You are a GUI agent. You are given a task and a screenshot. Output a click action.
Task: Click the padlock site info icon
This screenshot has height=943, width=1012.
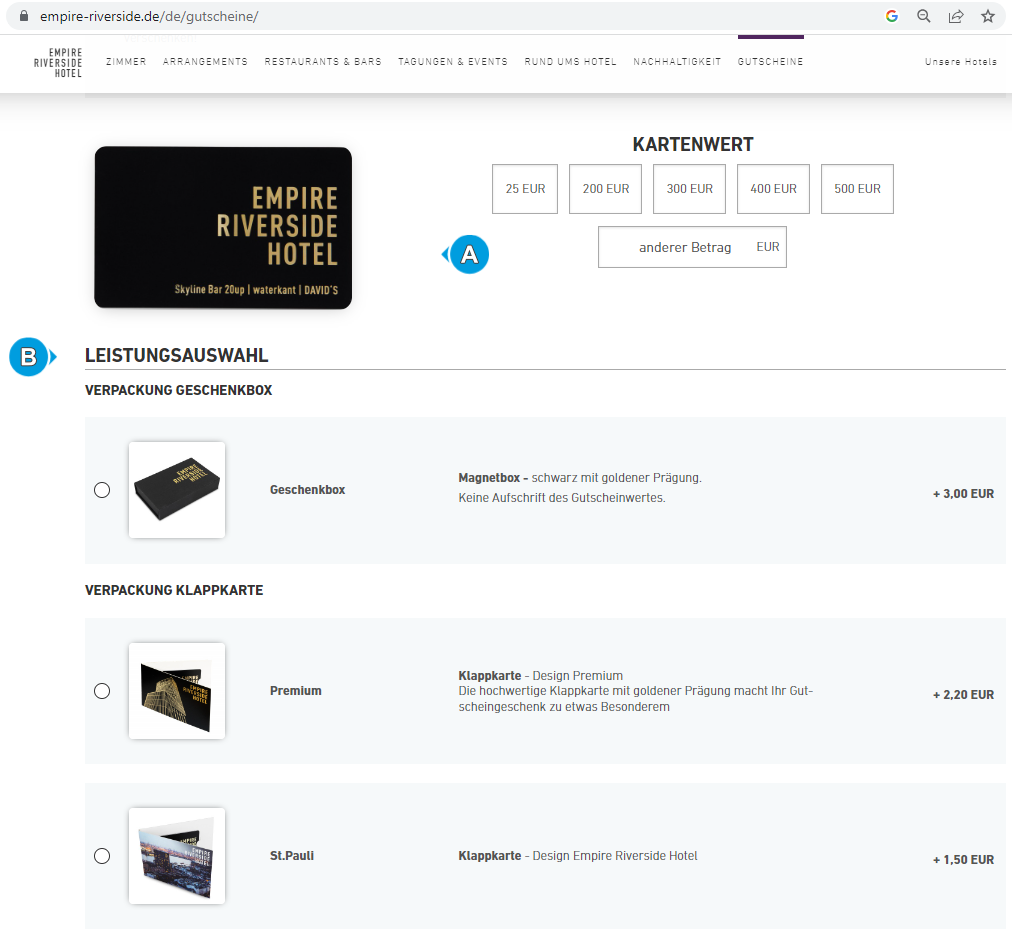click(x=24, y=16)
